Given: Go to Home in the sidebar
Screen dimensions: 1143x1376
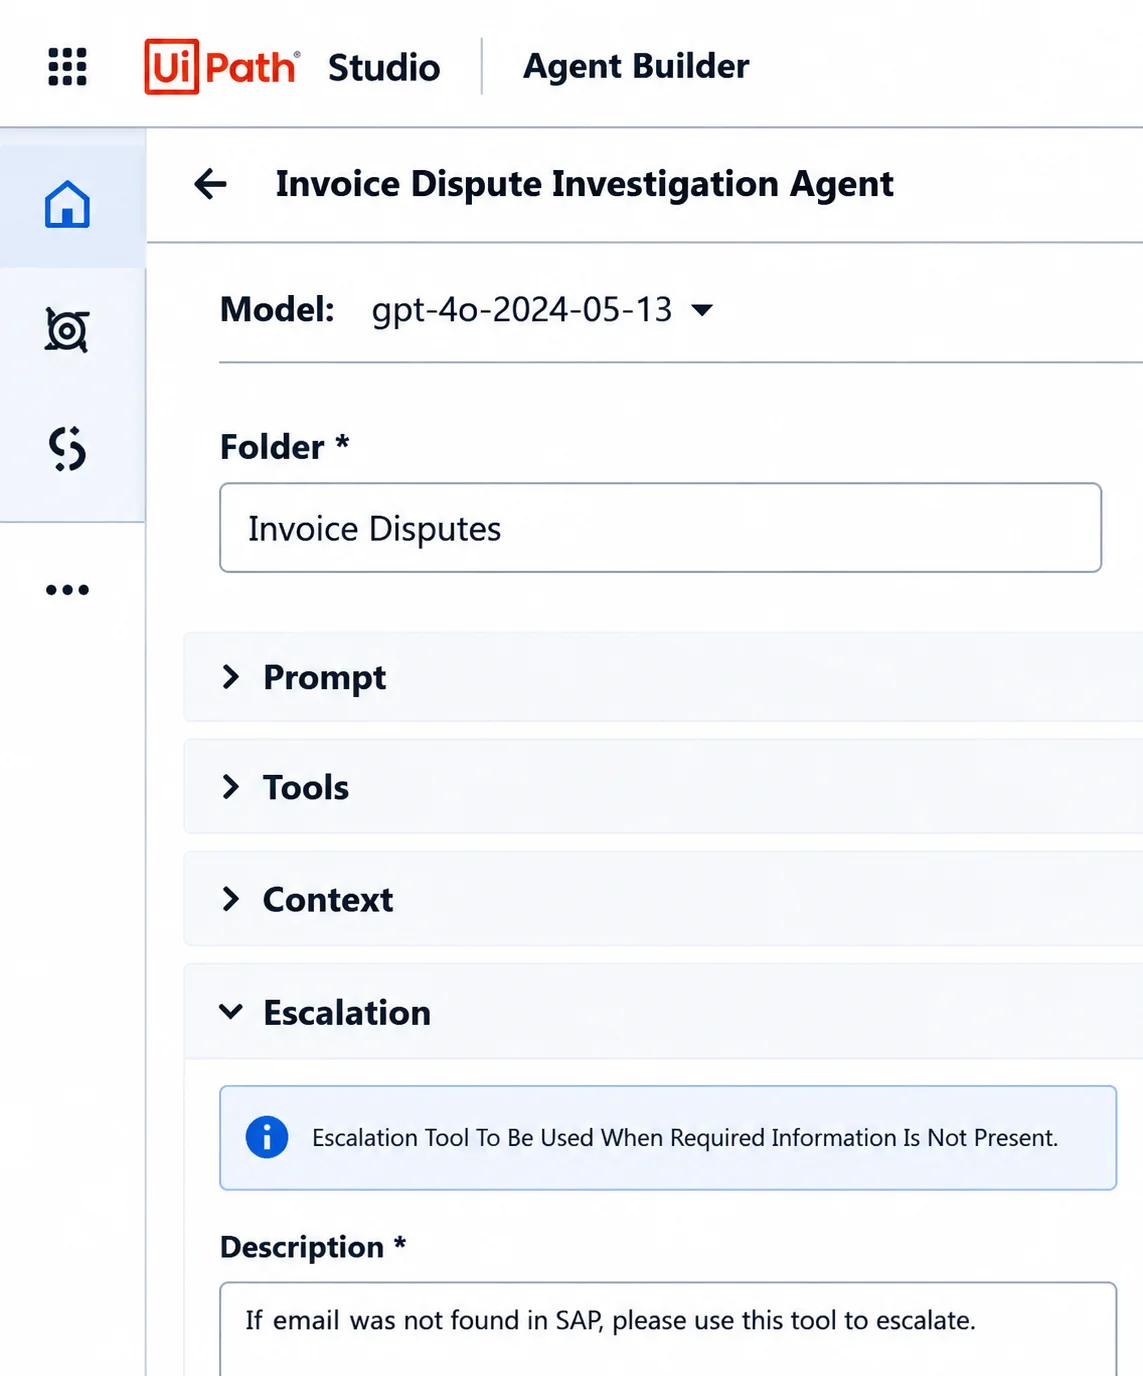Looking at the screenshot, I should [67, 205].
